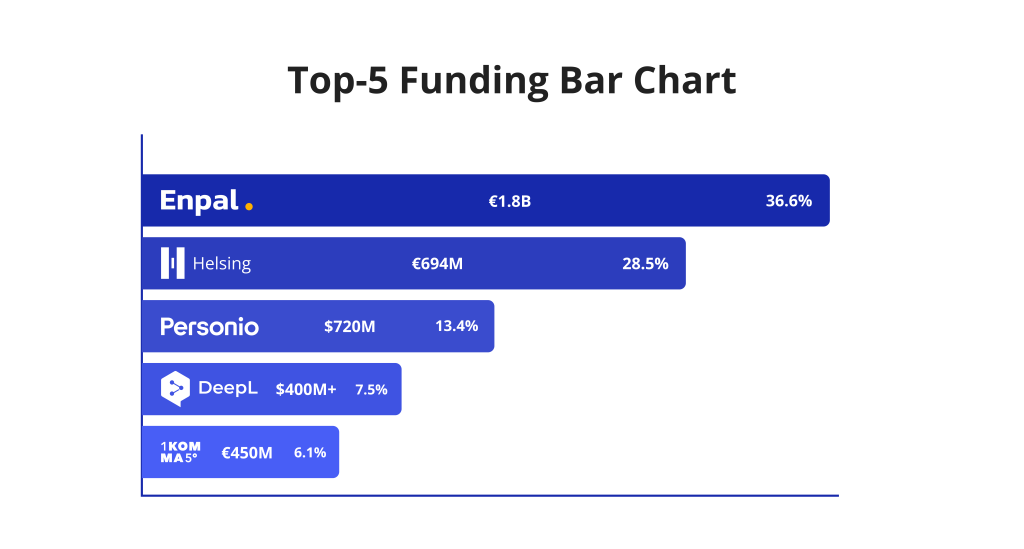1024x549 pixels.
Task: Click the €1.8B funding value
Action: (509, 201)
